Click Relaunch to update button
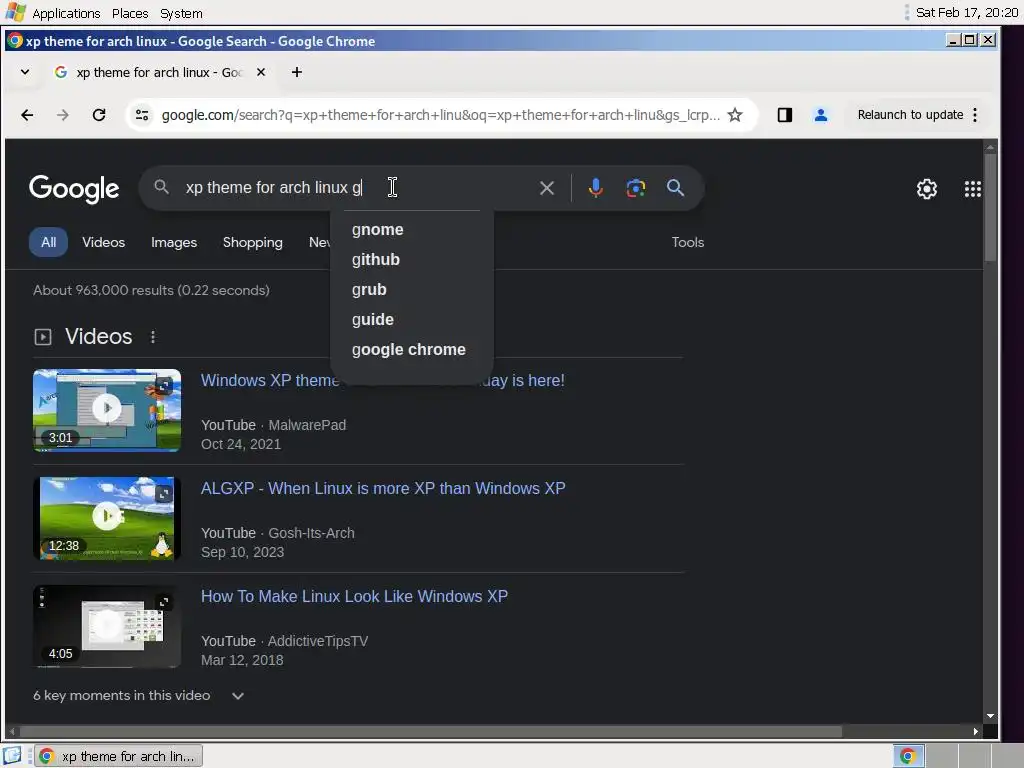Viewport: 1024px width, 768px height. pyautogui.click(x=910, y=115)
